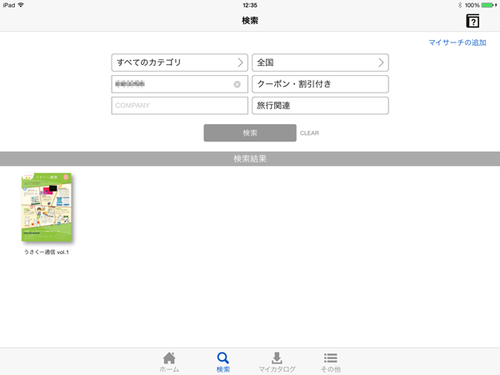Tap the battery indicator in status bar
This screenshot has width=500, height=375.
pyautogui.click(x=489, y=5)
